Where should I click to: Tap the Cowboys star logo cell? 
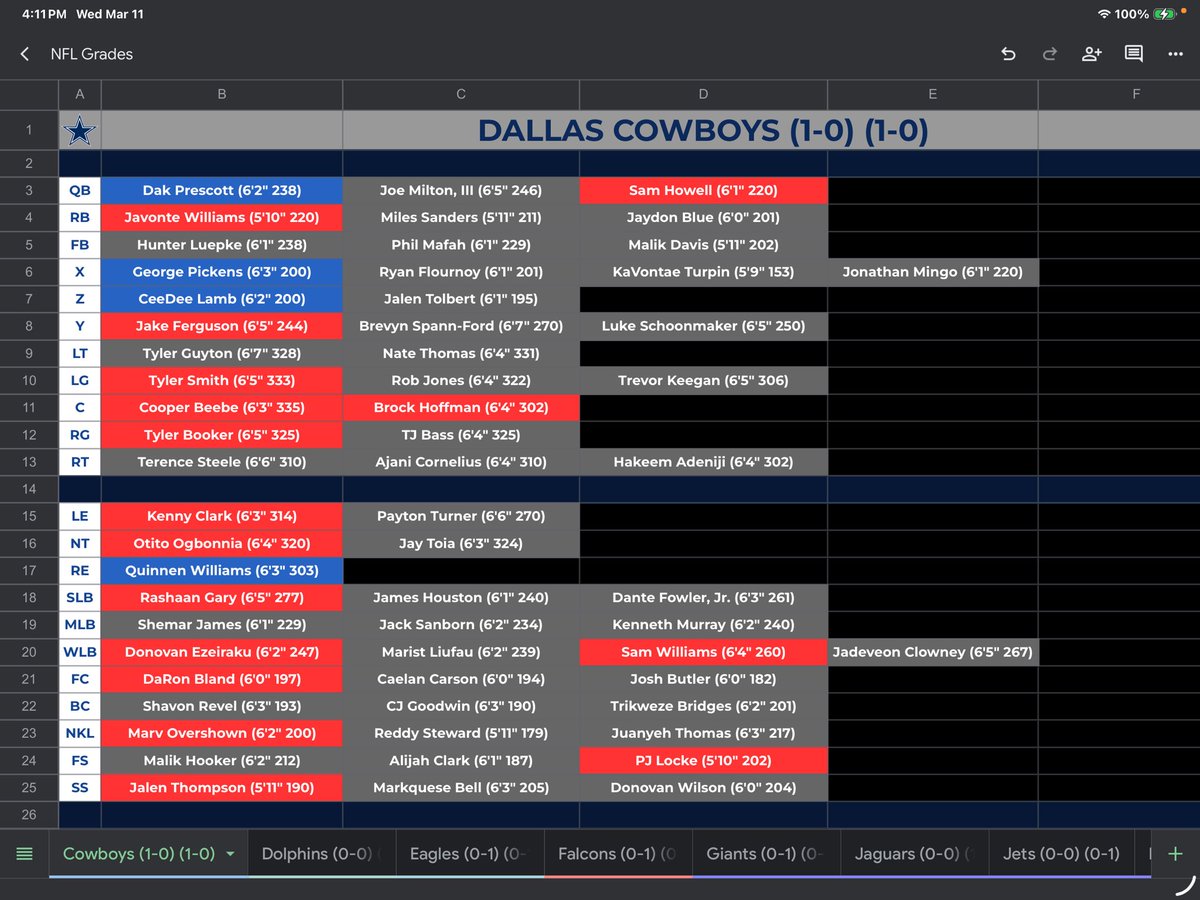[x=79, y=130]
